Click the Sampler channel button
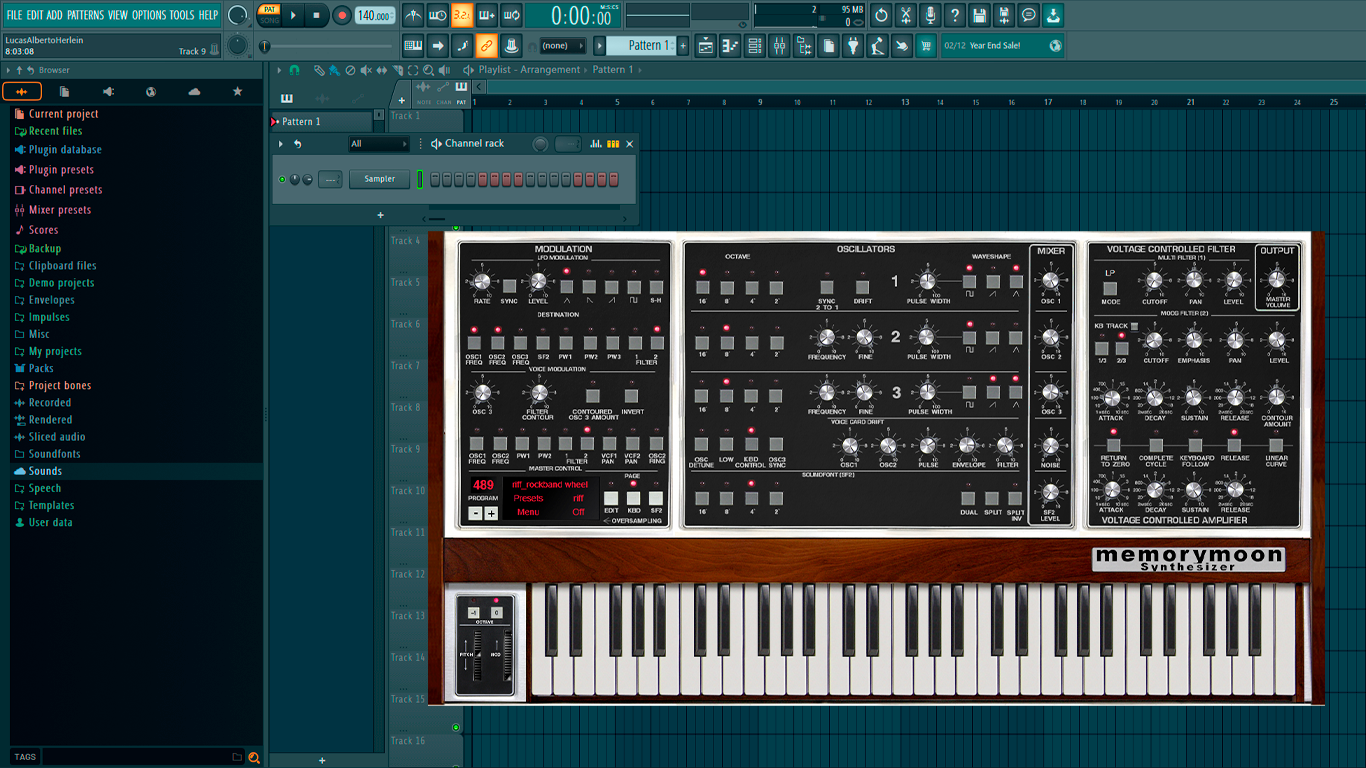This screenshot has height=768, width=1366. [x=380, y=179]
